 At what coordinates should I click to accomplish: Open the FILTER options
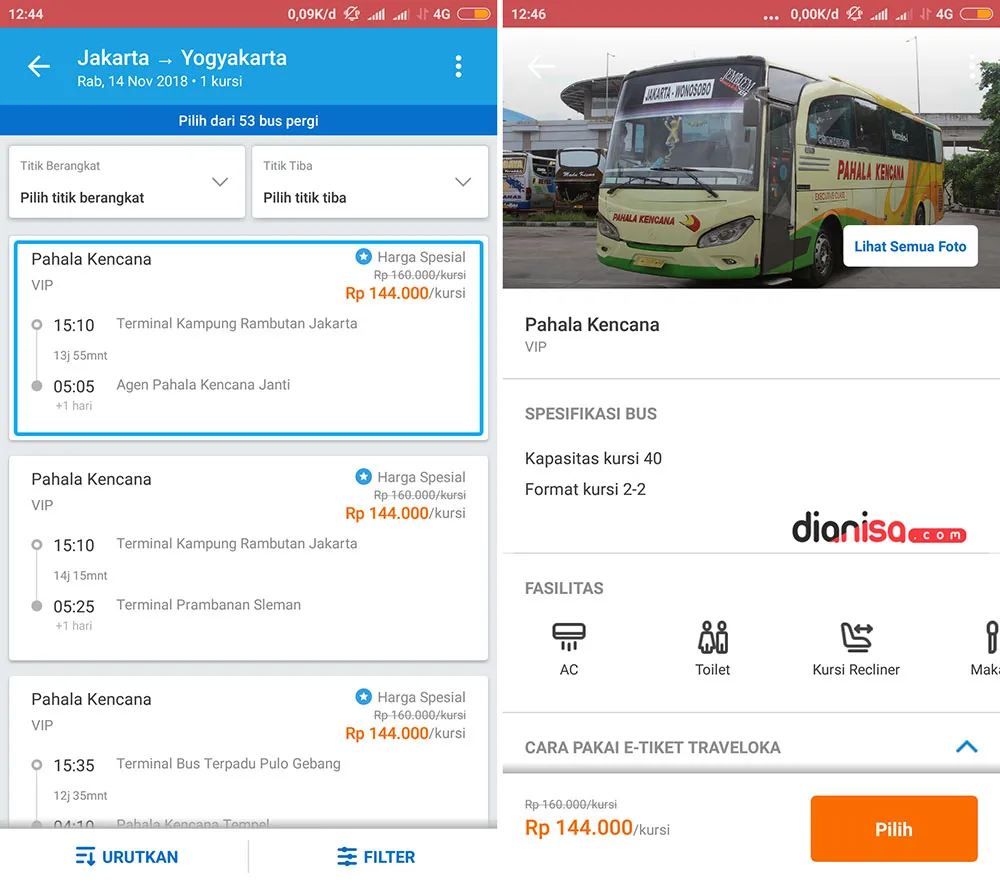[376, 856]
